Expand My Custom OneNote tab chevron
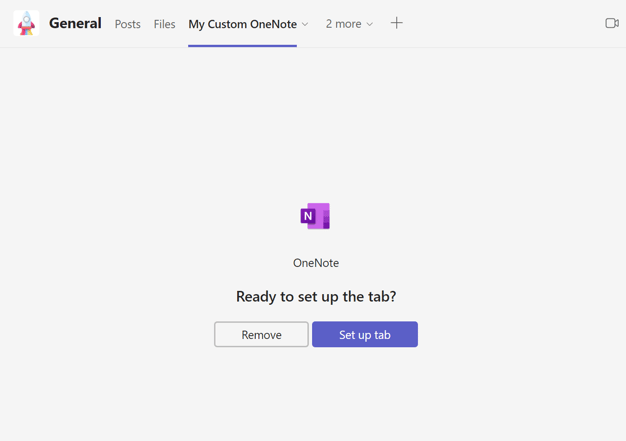Screen dimensions: 626x441 coord(305,24)
